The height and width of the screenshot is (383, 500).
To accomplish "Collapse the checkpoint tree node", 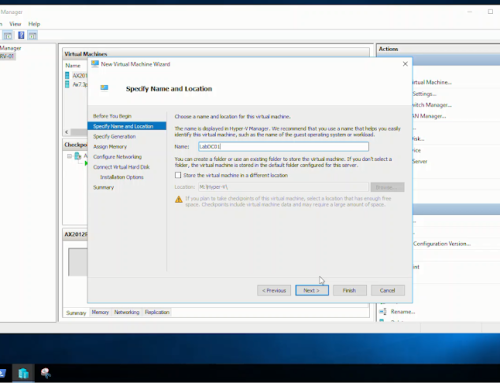I will tap(69, 156).
